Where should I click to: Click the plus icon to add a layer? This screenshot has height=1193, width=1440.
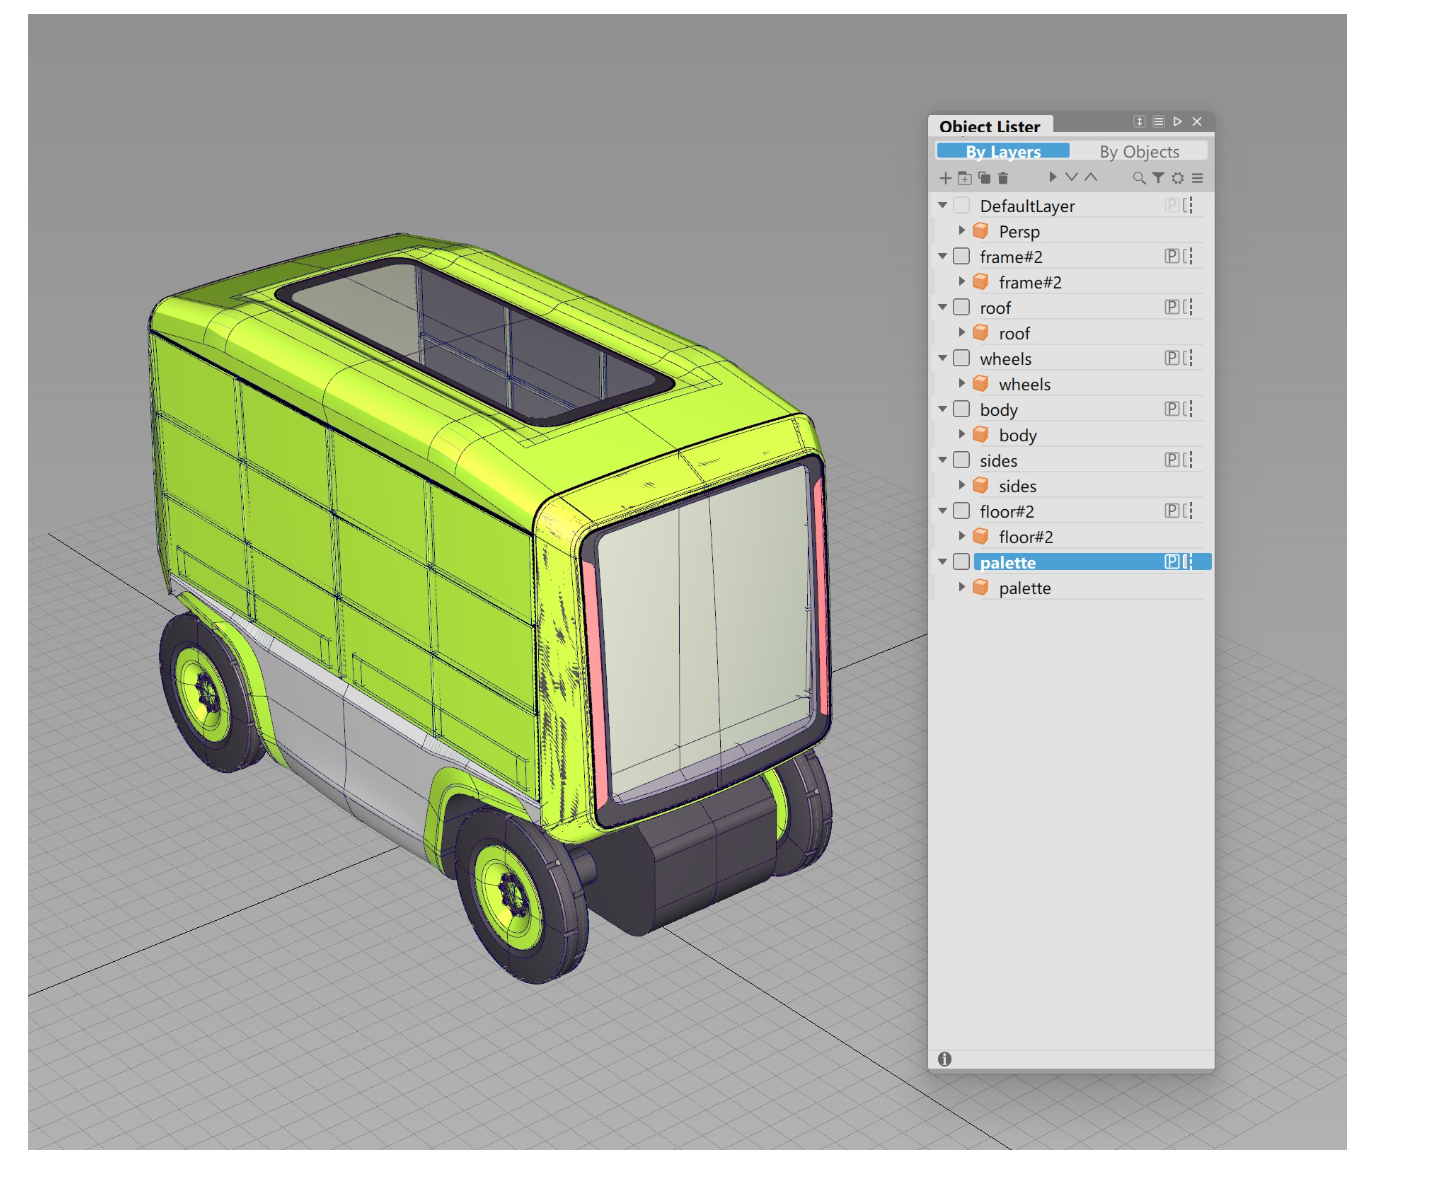pyautogui.click(x=945, y=178)
